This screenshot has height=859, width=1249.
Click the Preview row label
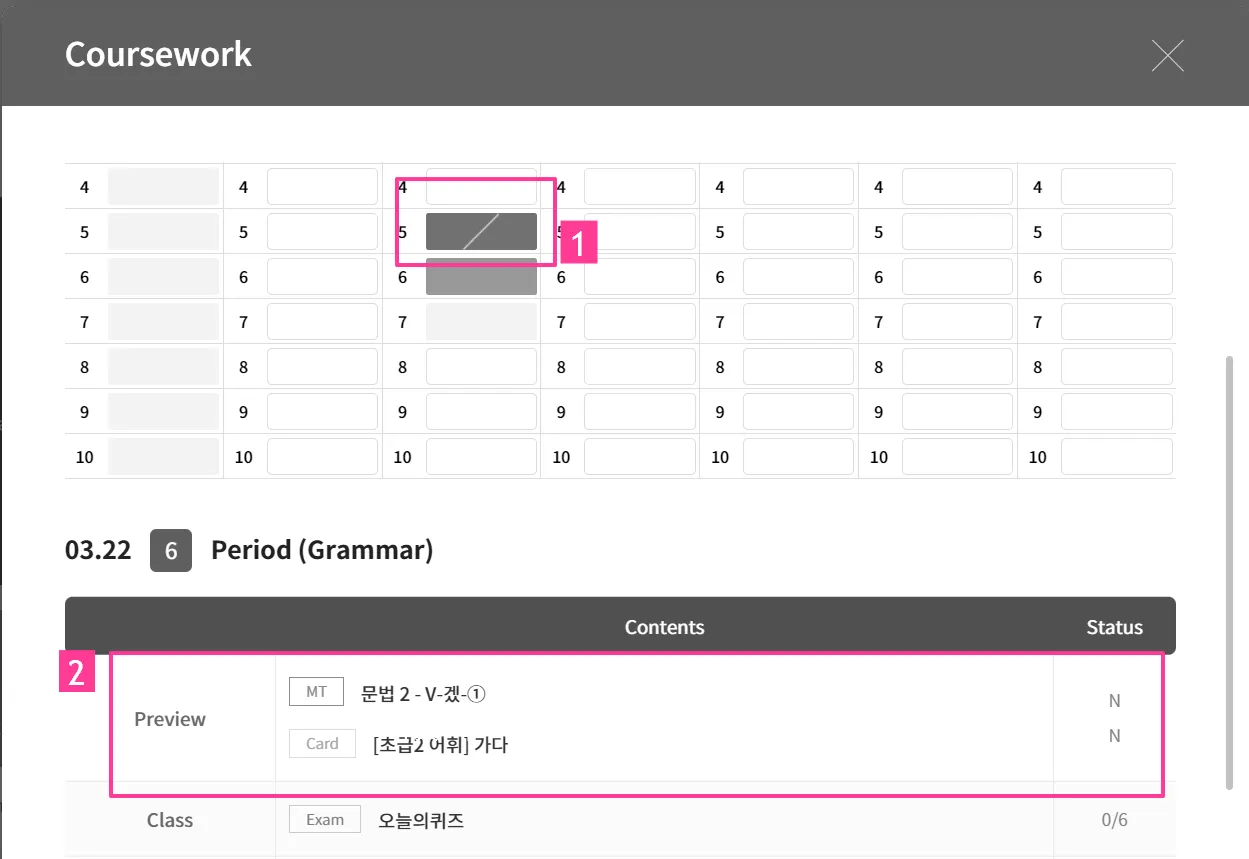(170, 719)
